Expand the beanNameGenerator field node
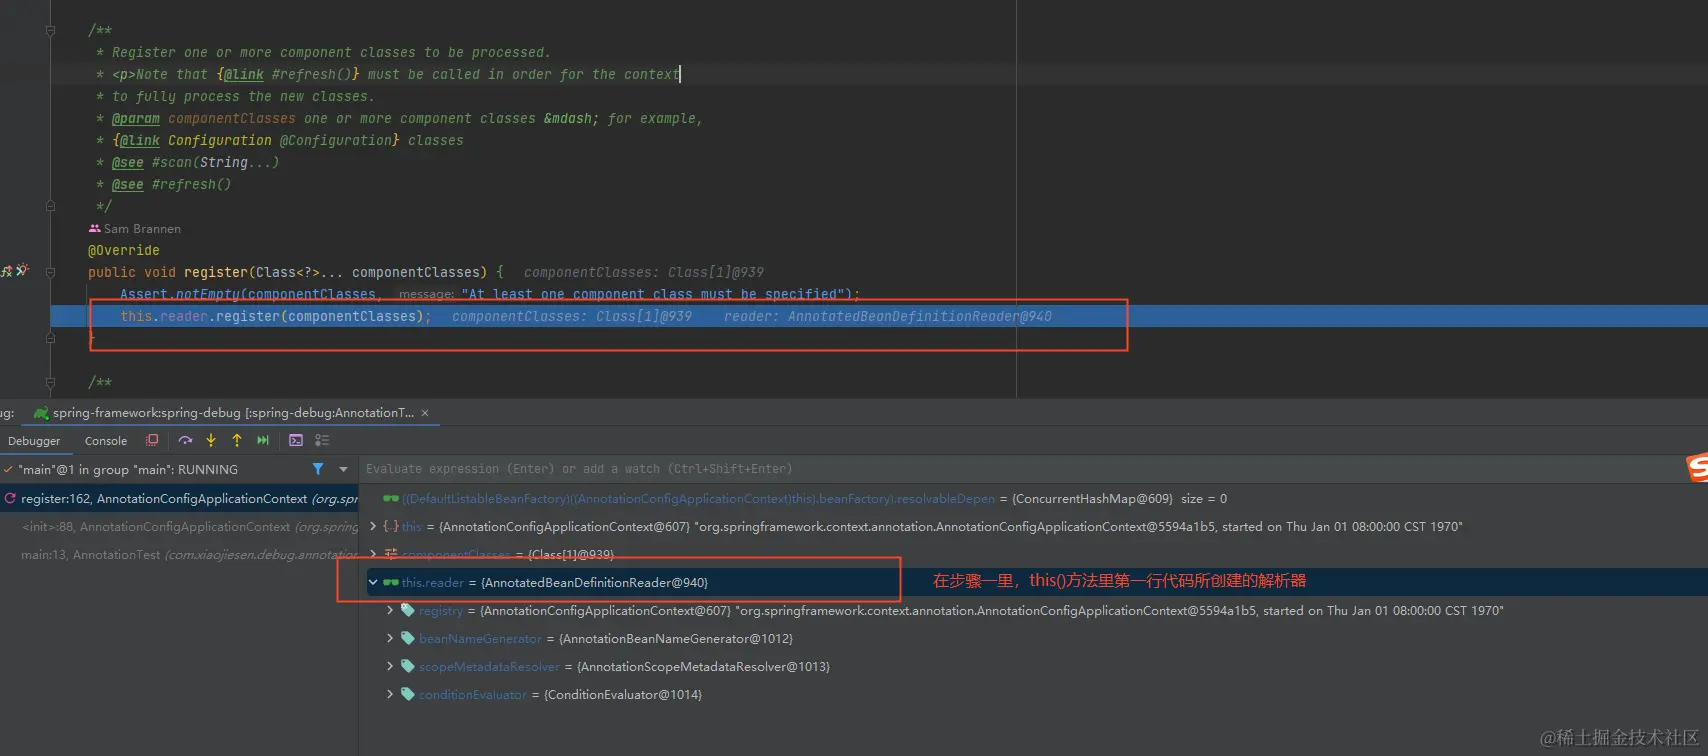Screen dimensions: 1708x756 click(390, 638)
